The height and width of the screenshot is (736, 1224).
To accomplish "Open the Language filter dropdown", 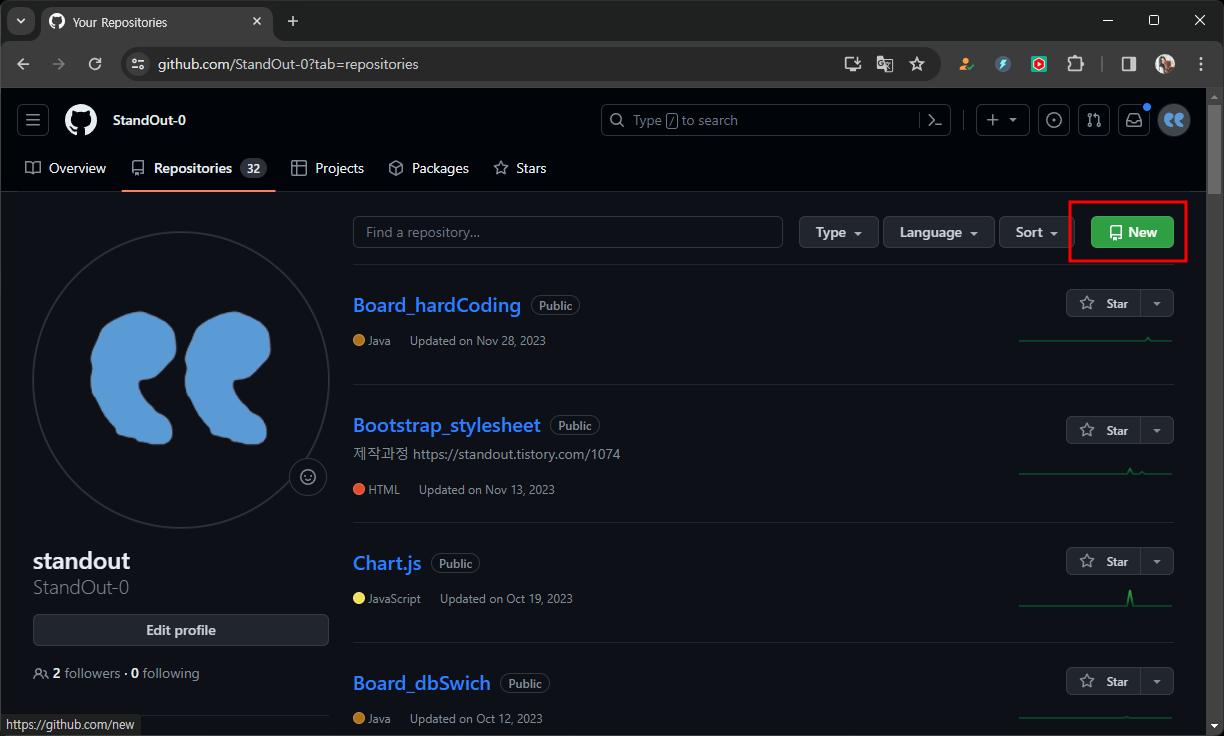I will pyautogui.click(x=939, y=232).
